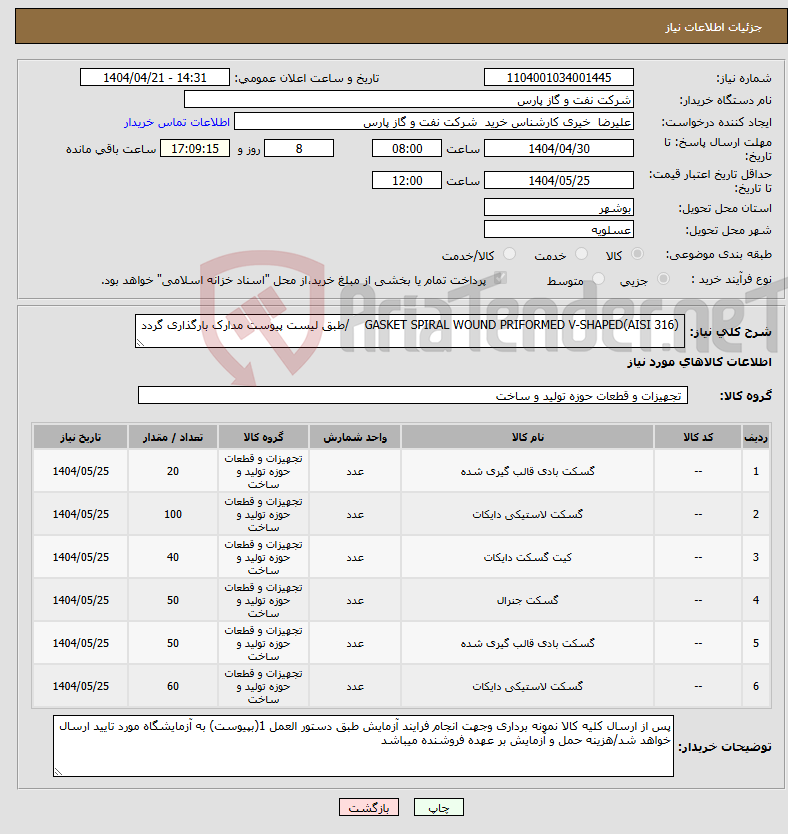Click the delivery city field عسلویه
The width and height of the screenshot is (788, 834).
[x=559, y=229]
